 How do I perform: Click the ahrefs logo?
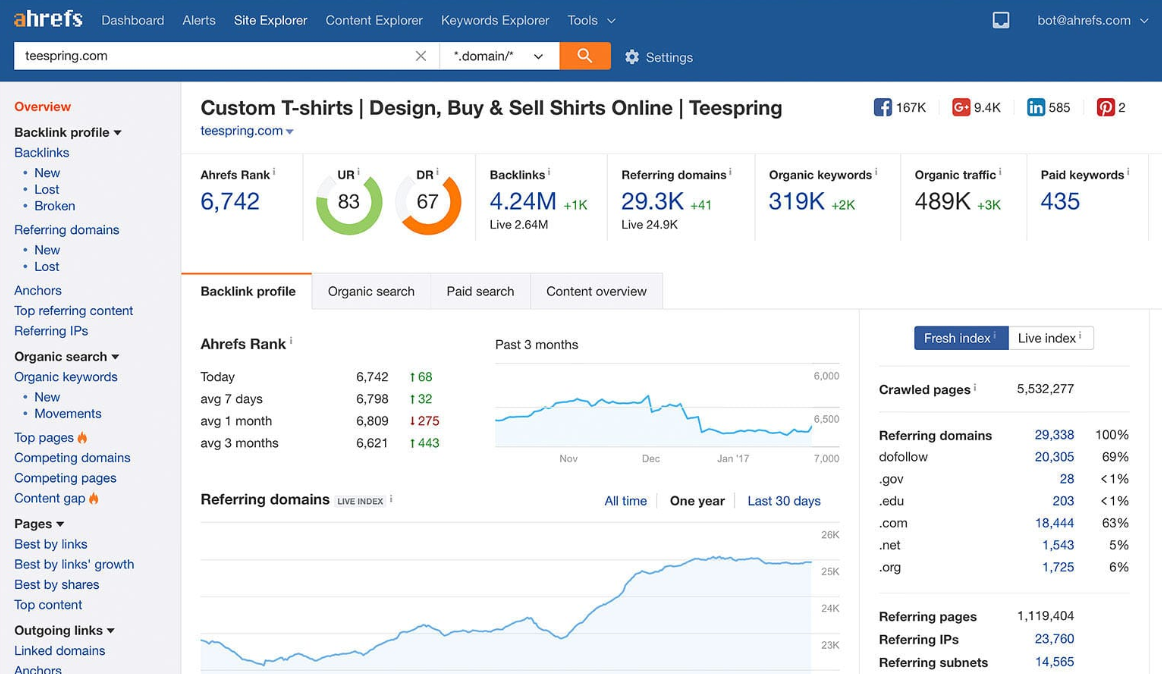(x=48, y=19)
